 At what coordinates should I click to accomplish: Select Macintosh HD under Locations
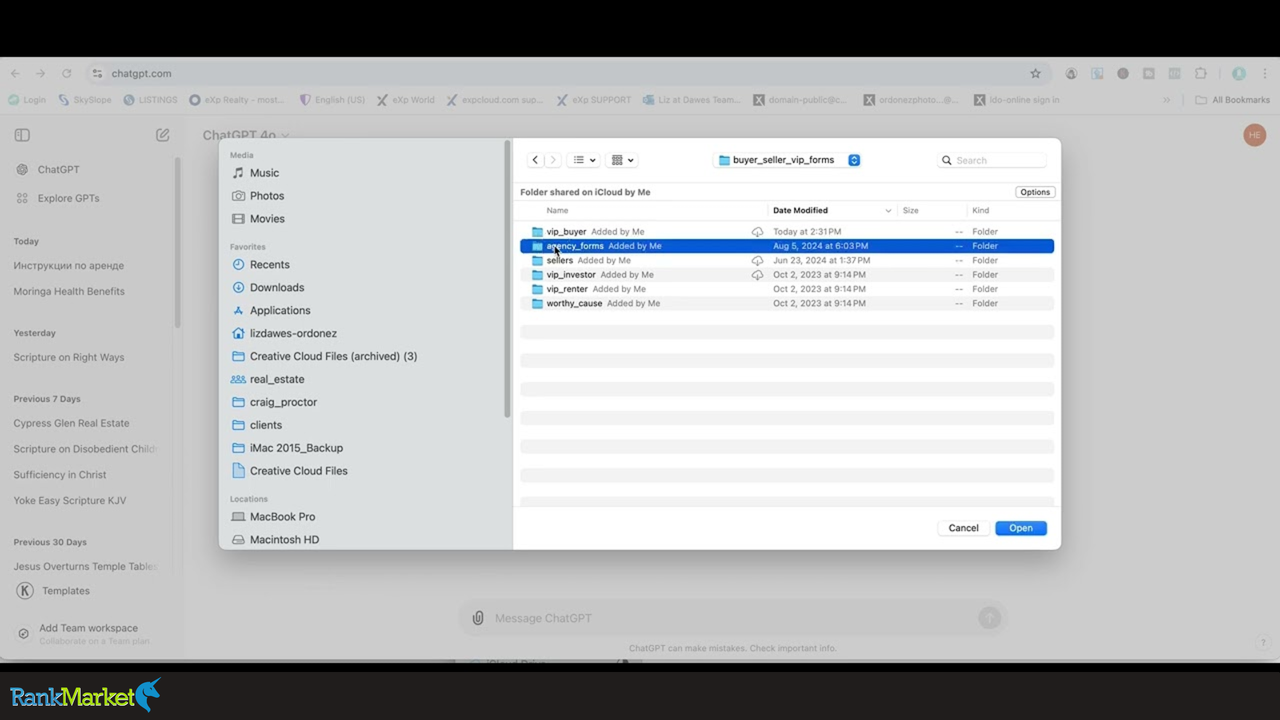pos(275,540)
